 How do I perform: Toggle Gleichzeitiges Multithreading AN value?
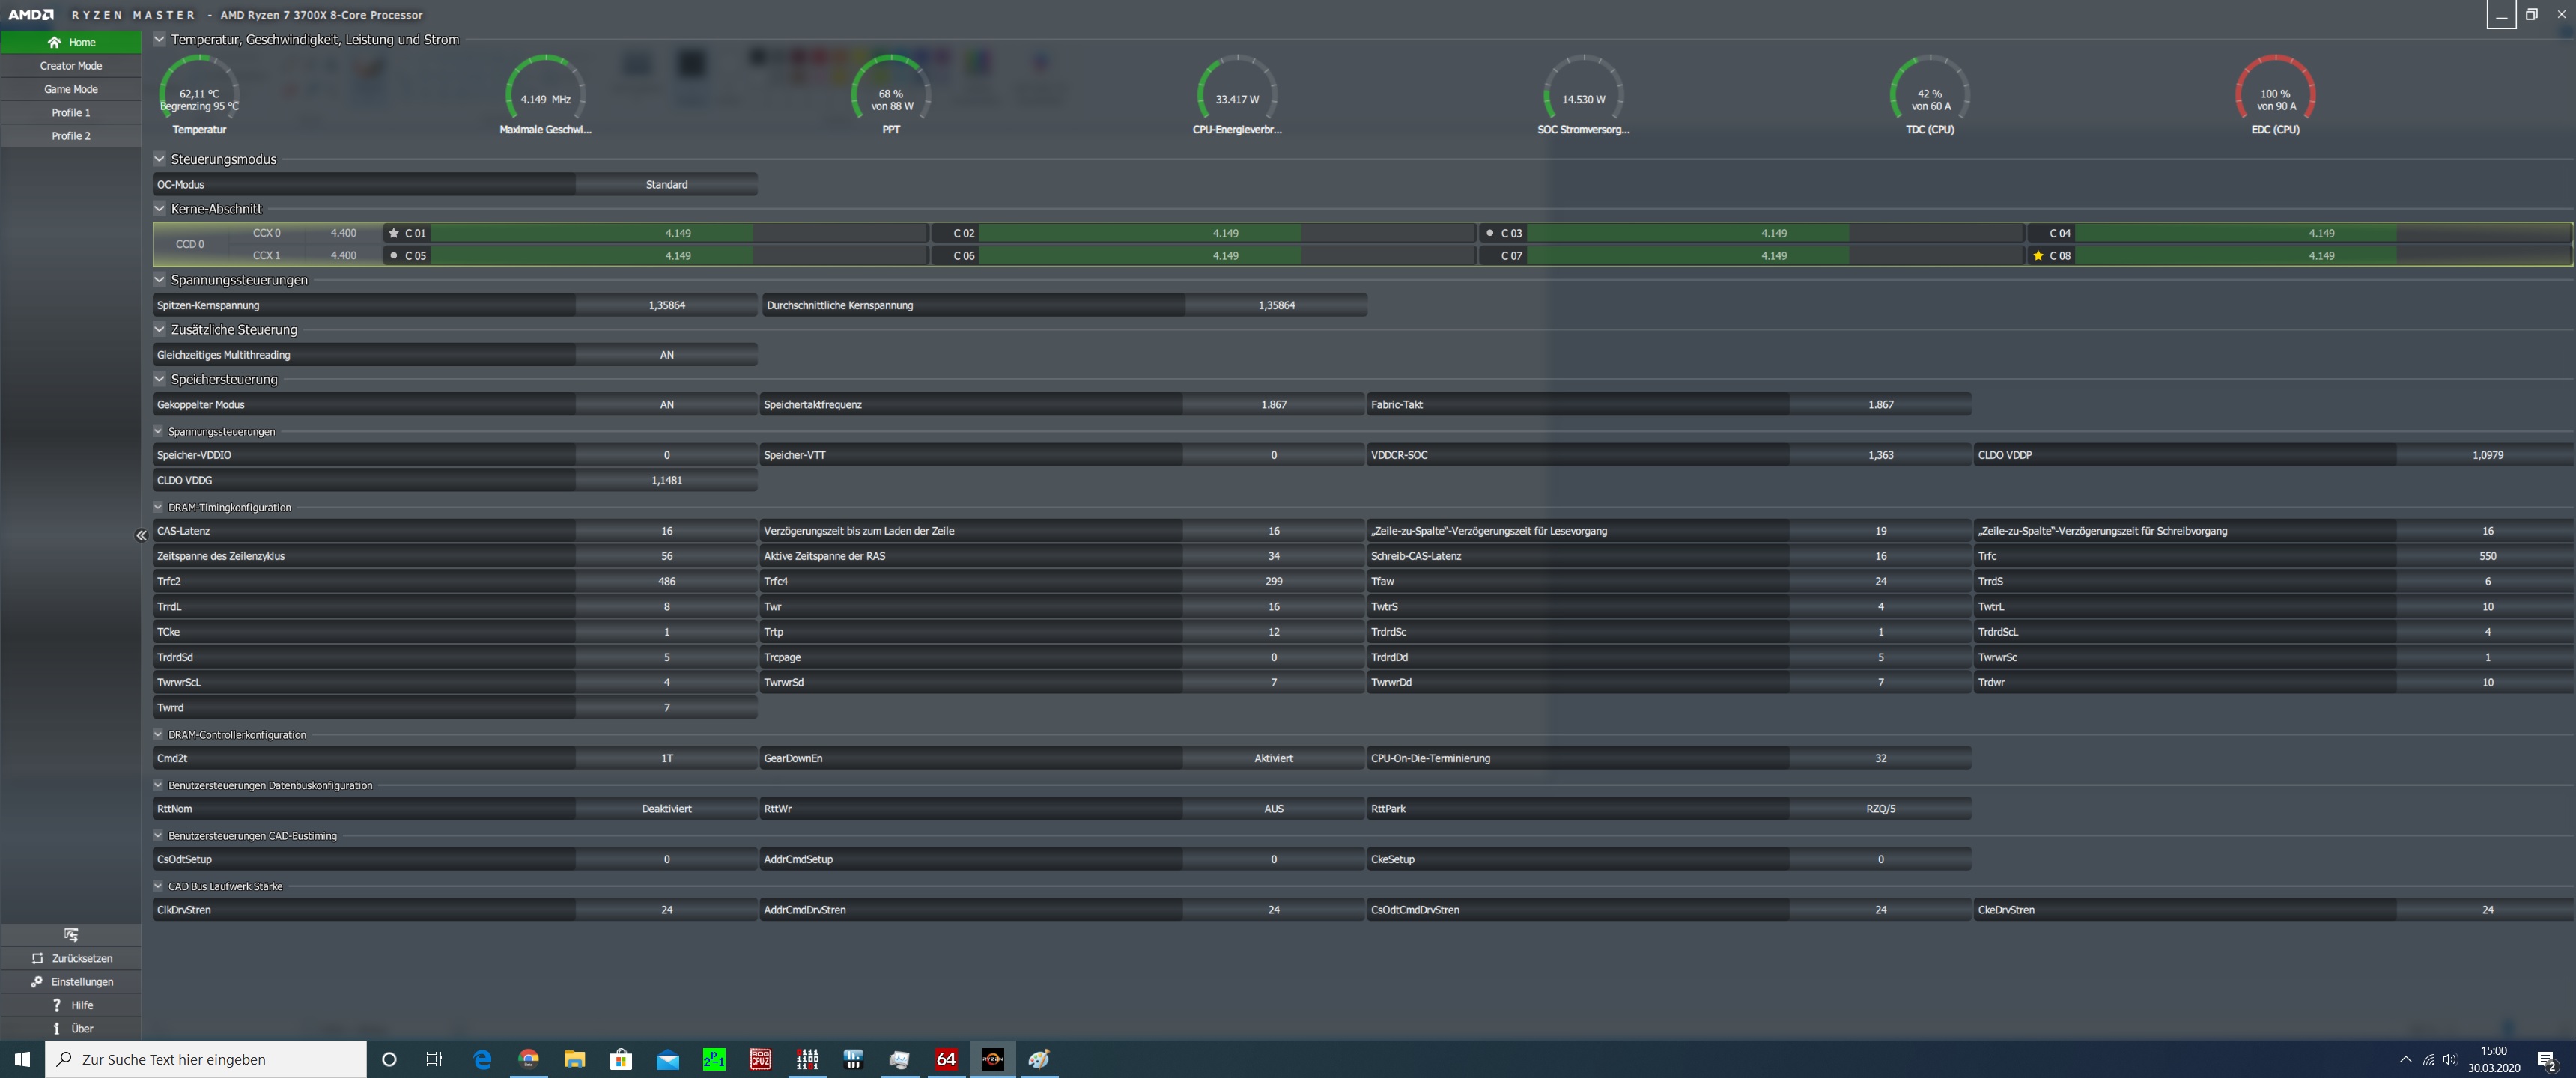(x=666, y=355)
